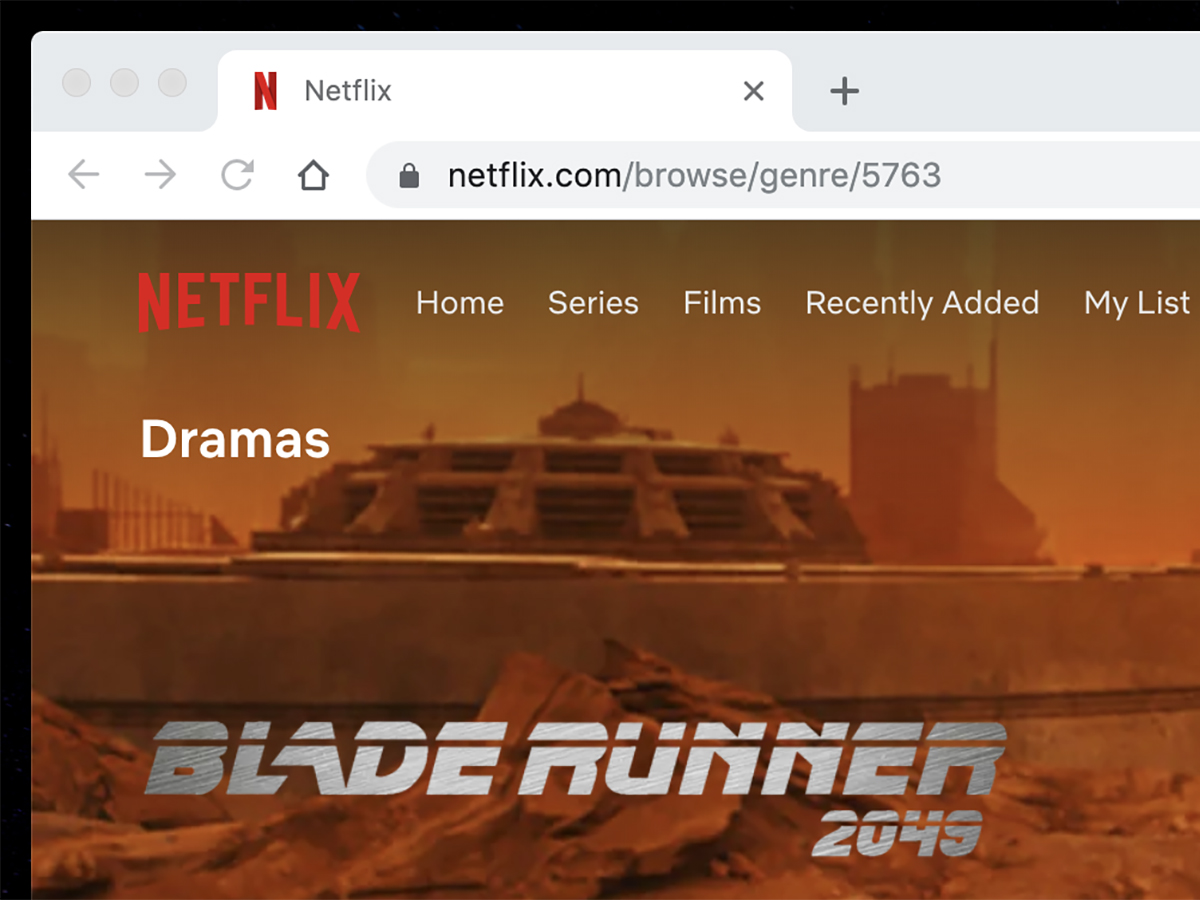Click the Netflix N favicon in tab
Screen dimensions: 1200x900
[x=265, y=91]
